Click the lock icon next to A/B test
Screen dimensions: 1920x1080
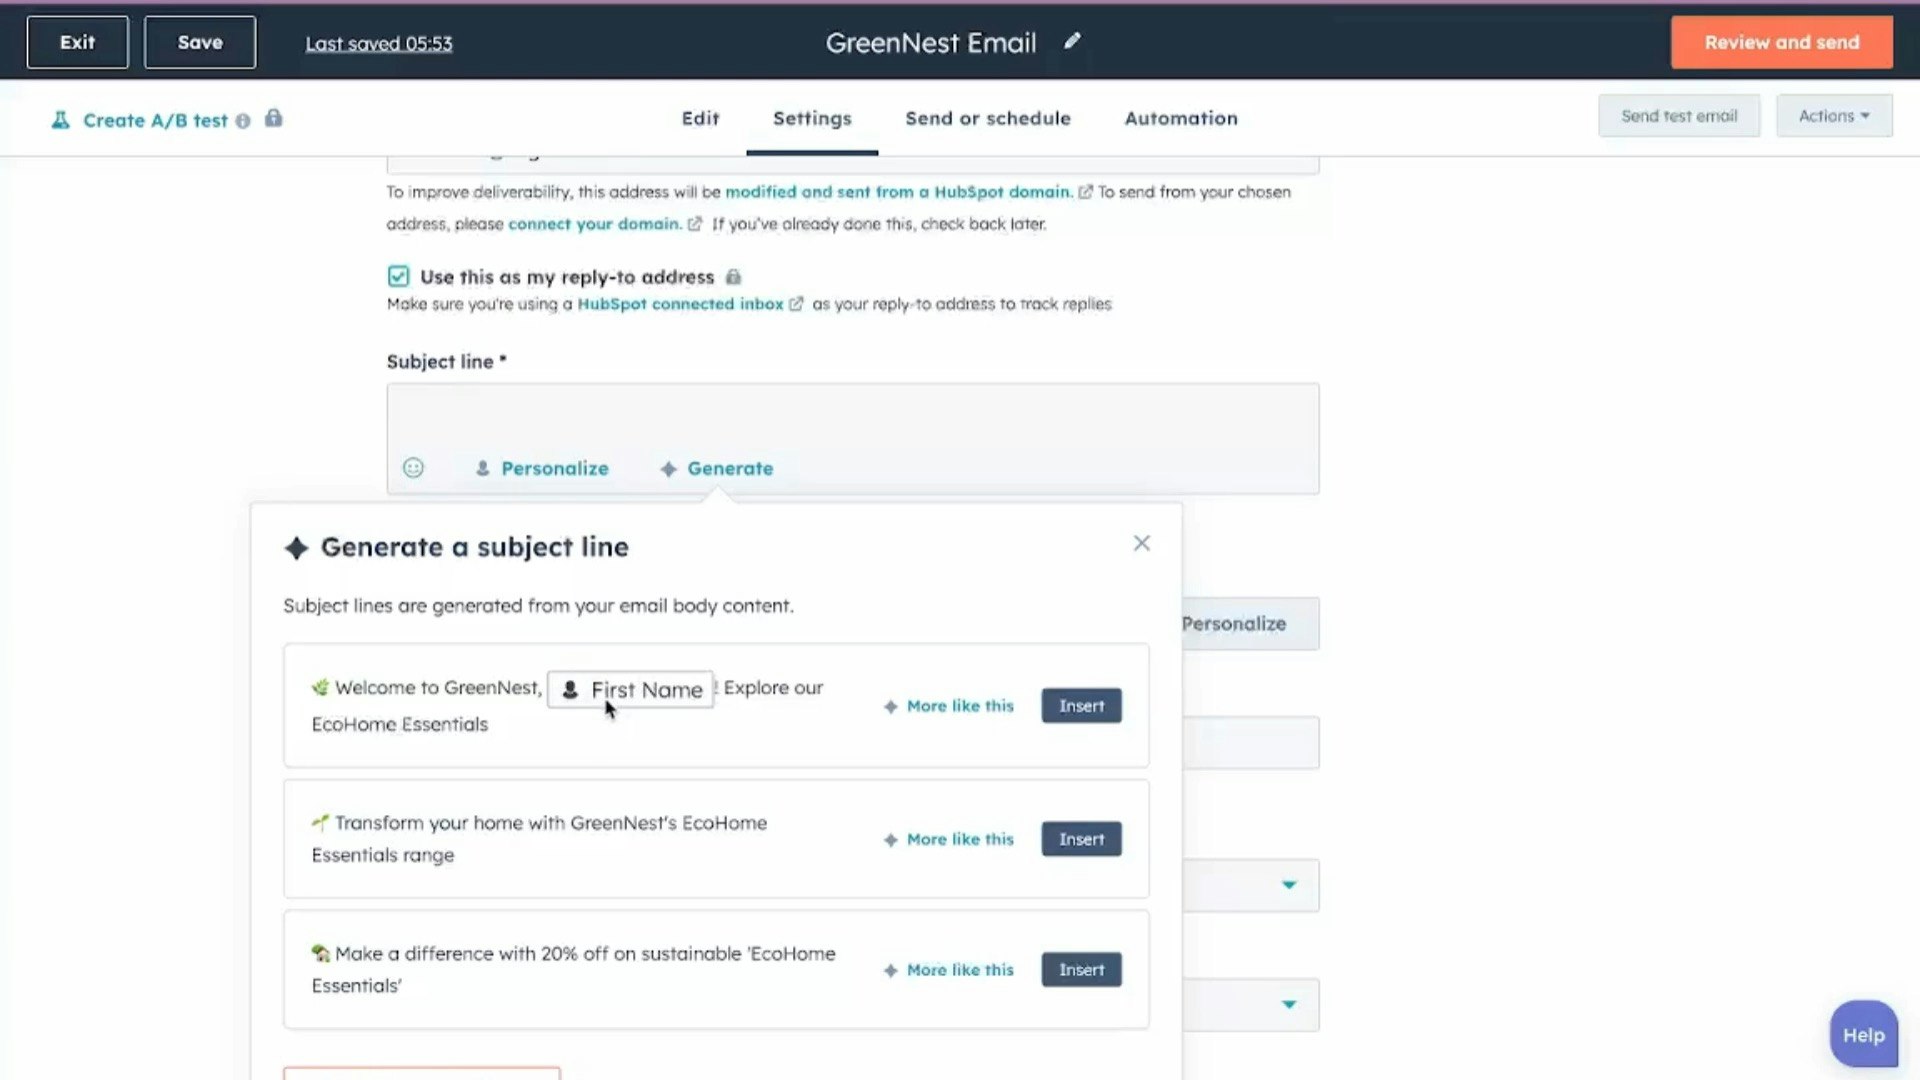coord(273,119)
